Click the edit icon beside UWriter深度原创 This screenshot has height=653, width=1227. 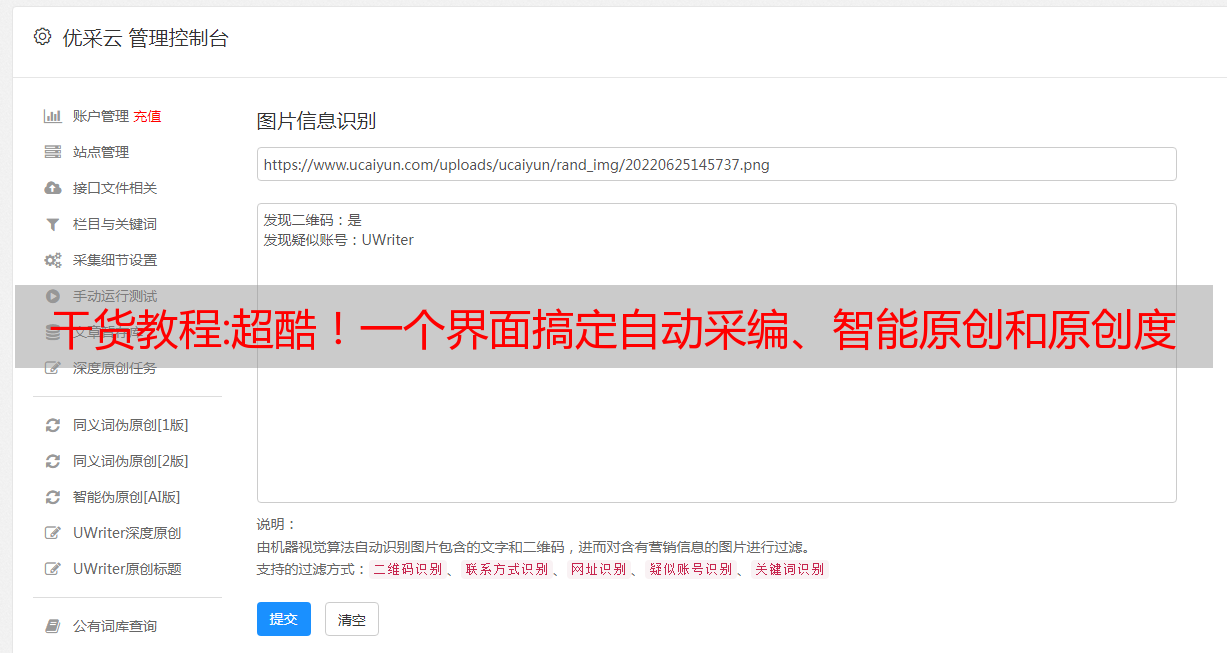[x=53, y=533]
